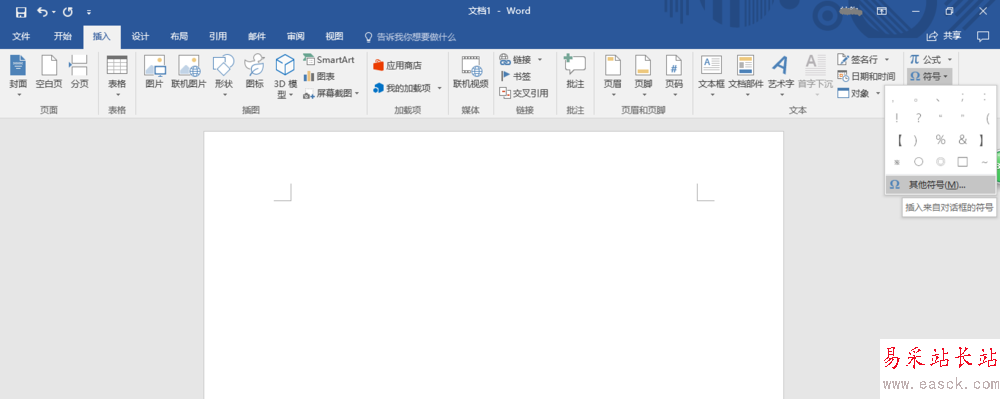
Task: Insert a picture from file (图片)
Action: point(154,72)
